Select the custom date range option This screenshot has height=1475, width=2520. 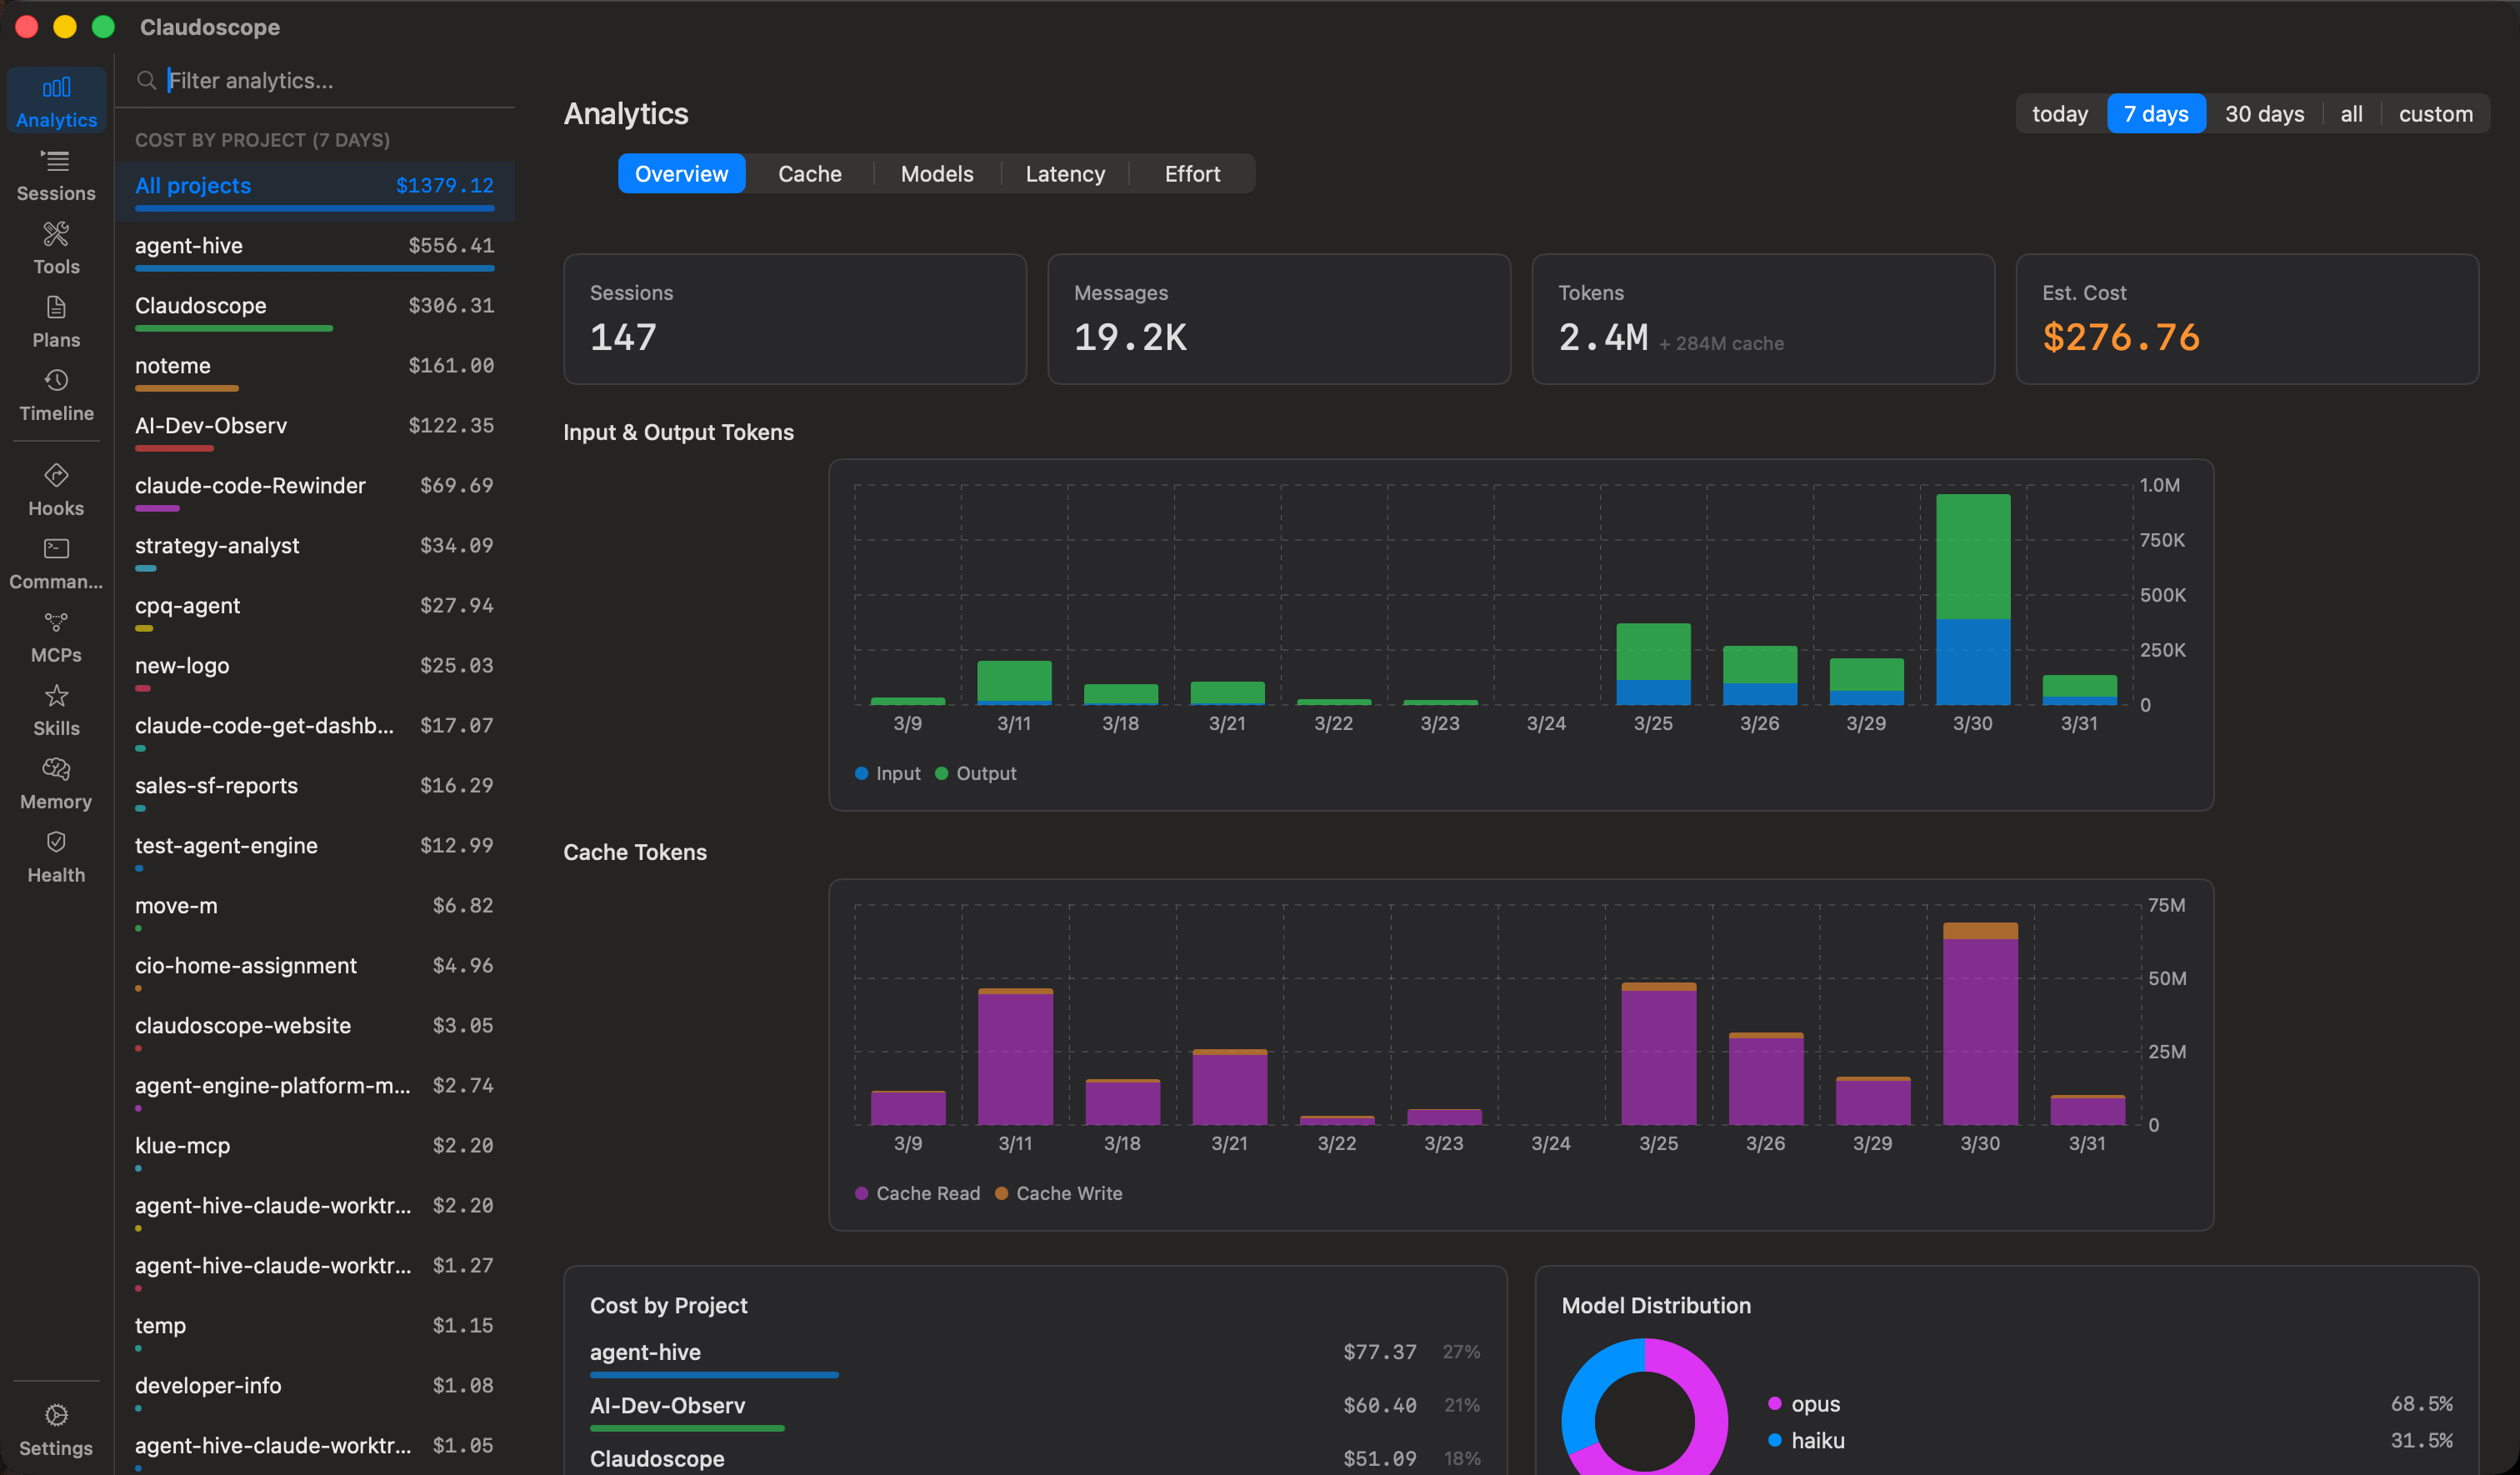tap(2435, 113)
